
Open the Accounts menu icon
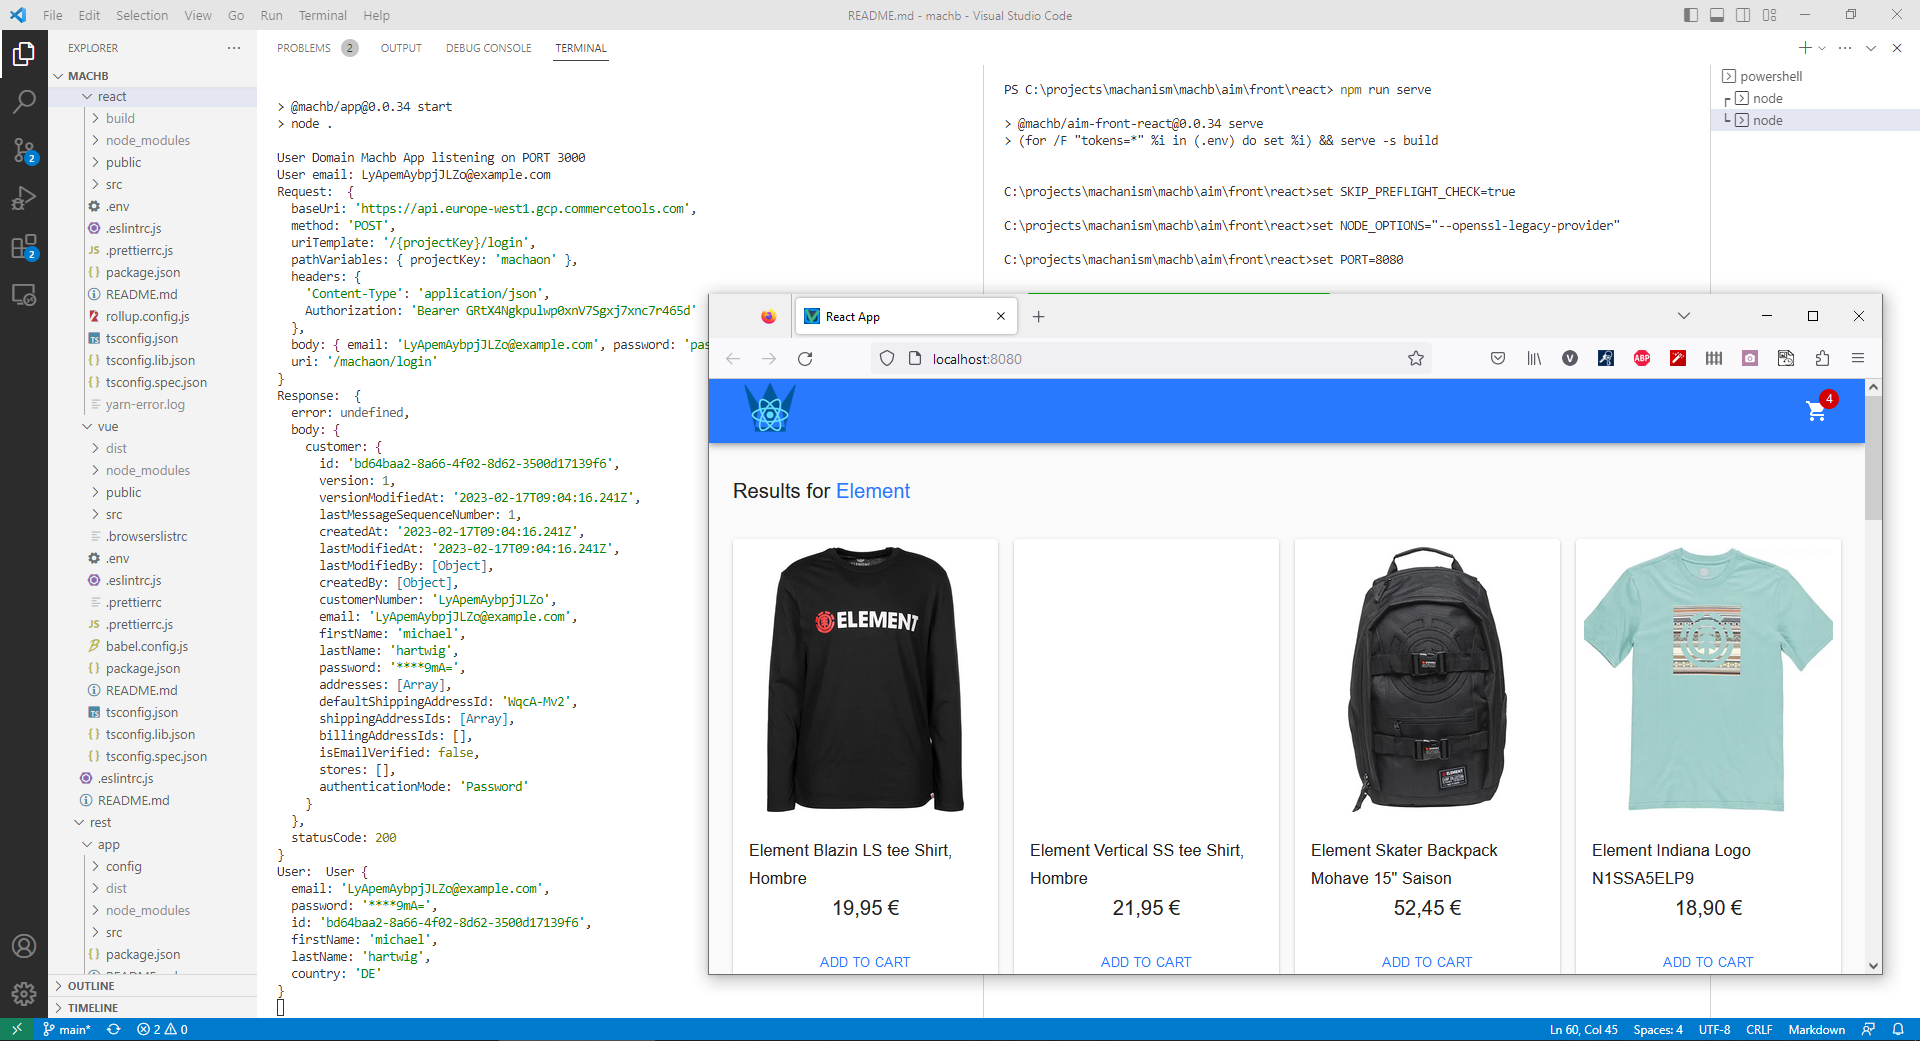[x=24, y=946]
